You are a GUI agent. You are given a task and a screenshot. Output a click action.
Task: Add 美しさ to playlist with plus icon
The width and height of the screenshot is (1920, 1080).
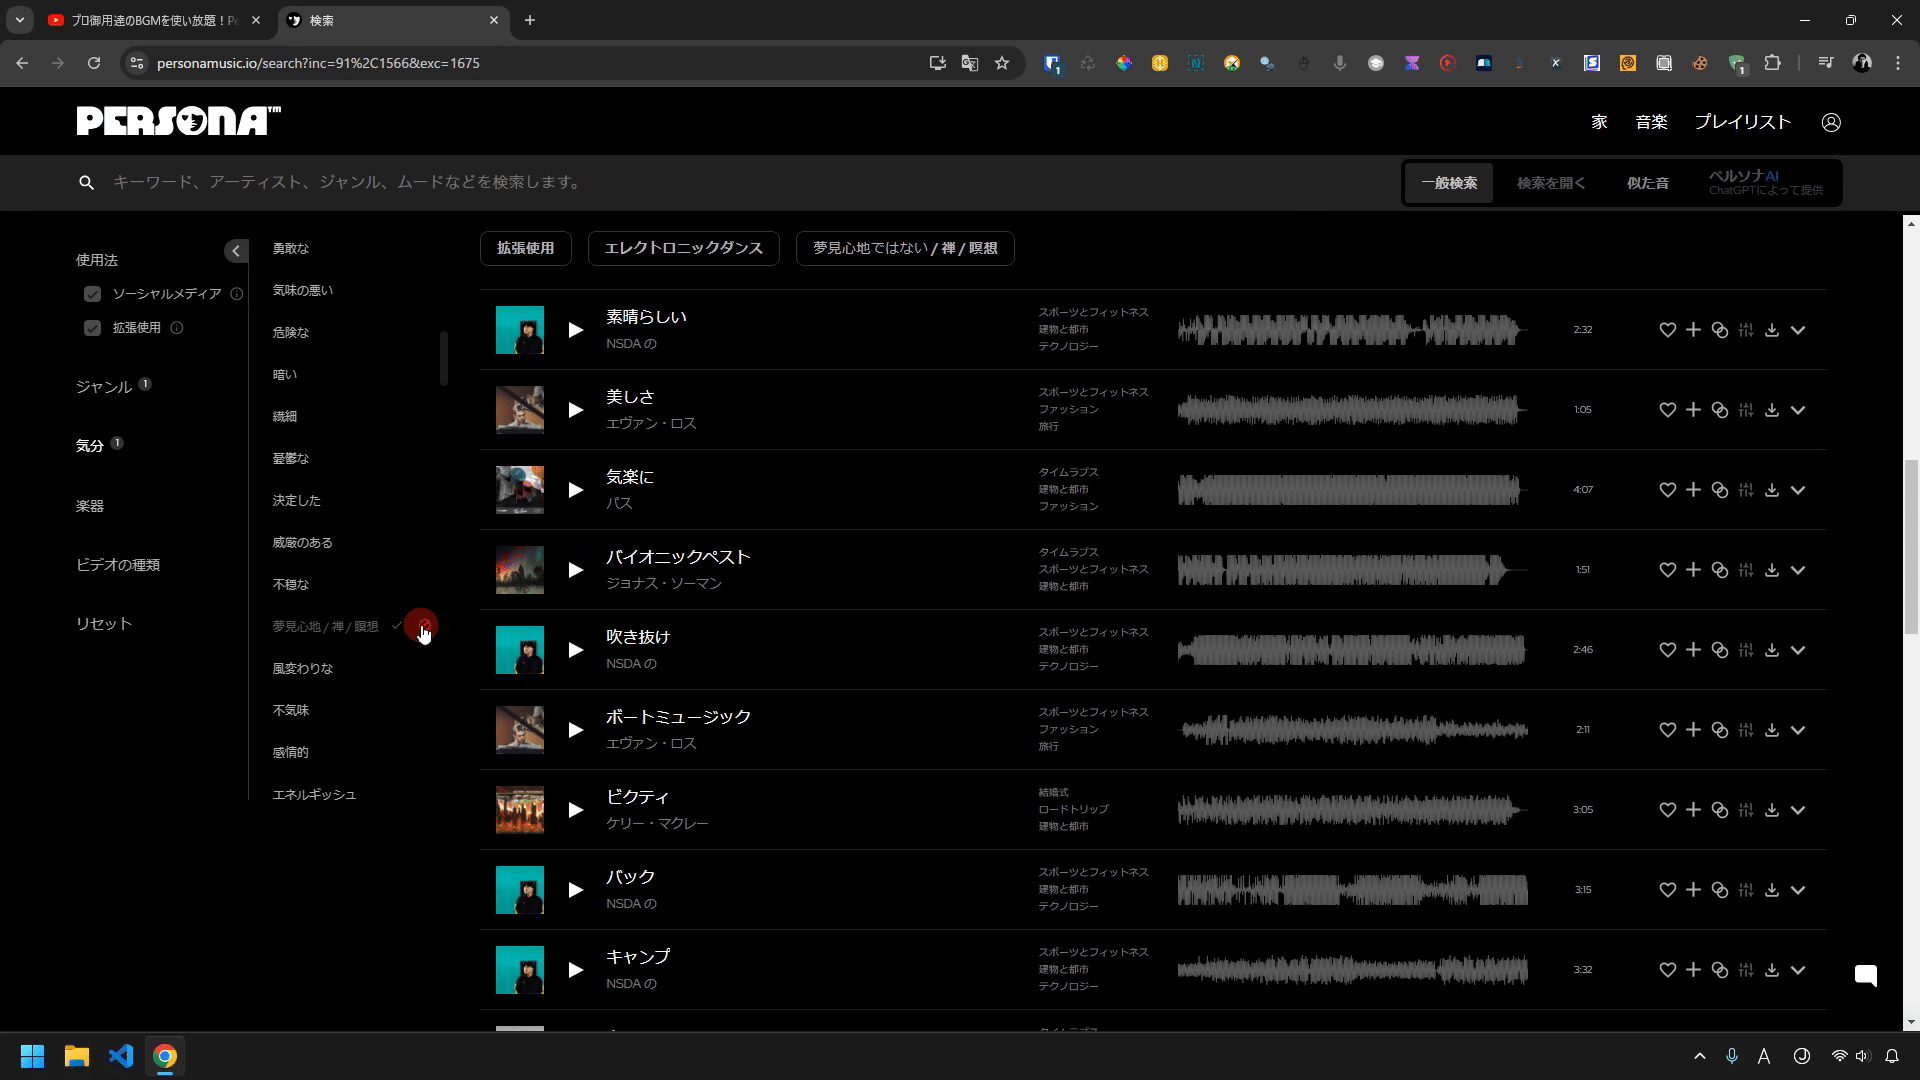click(x=1693, y=410)
